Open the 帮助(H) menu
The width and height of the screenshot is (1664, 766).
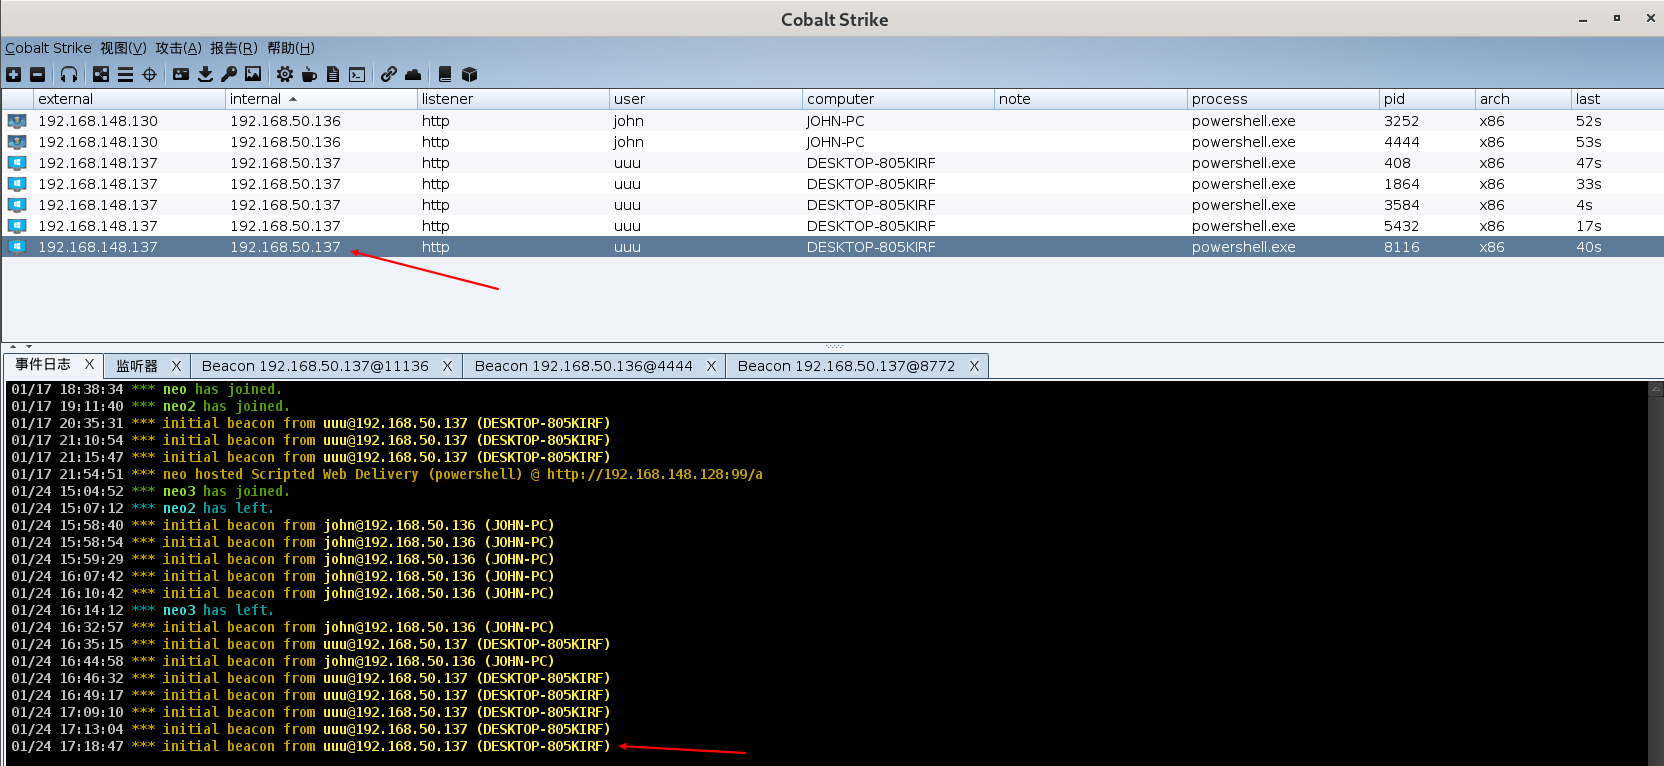[x=291, y=48]
